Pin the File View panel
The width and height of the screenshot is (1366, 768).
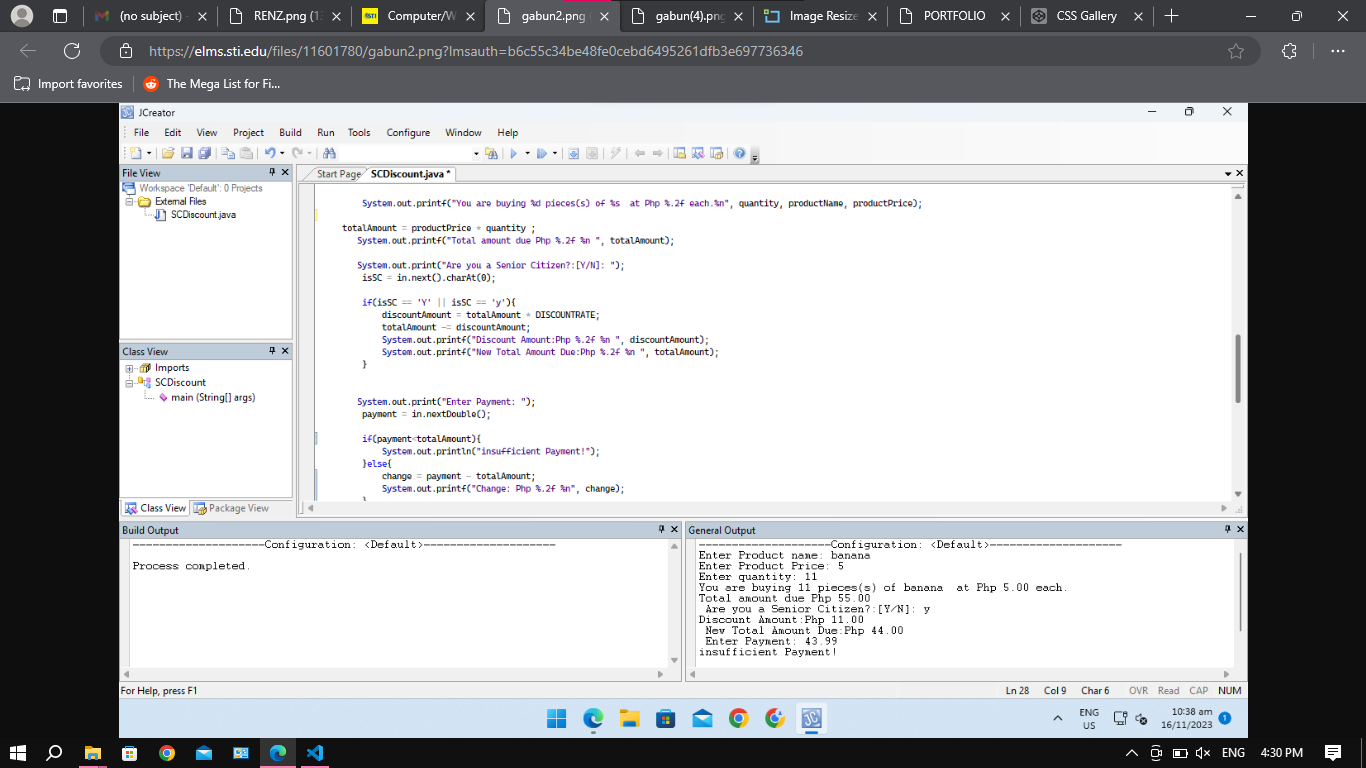[x=272, y=173]
